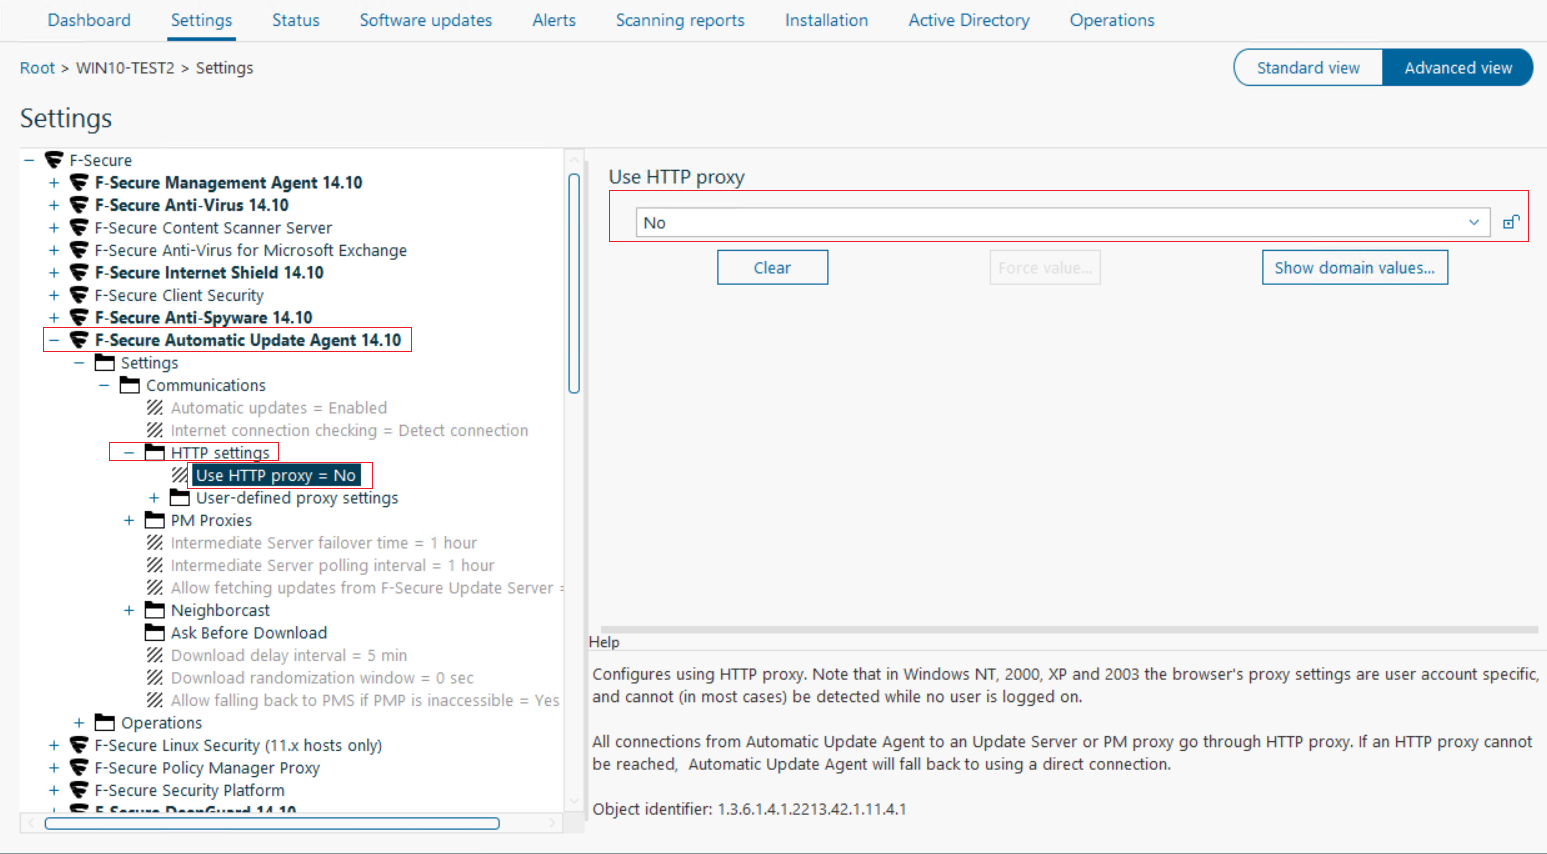Click the Anti-Virus for Microsoft Exchange shield icon
1547x854 pixels.
coord(79,250)
